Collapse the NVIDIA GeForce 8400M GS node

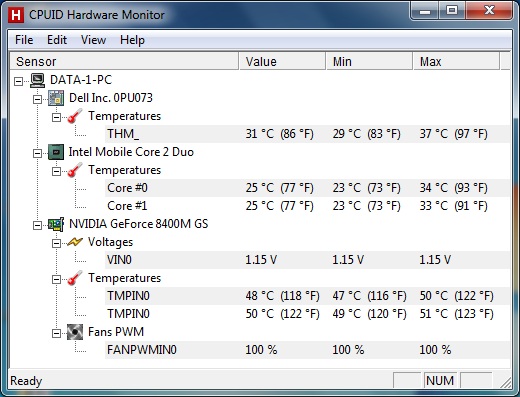coord(37,225)
